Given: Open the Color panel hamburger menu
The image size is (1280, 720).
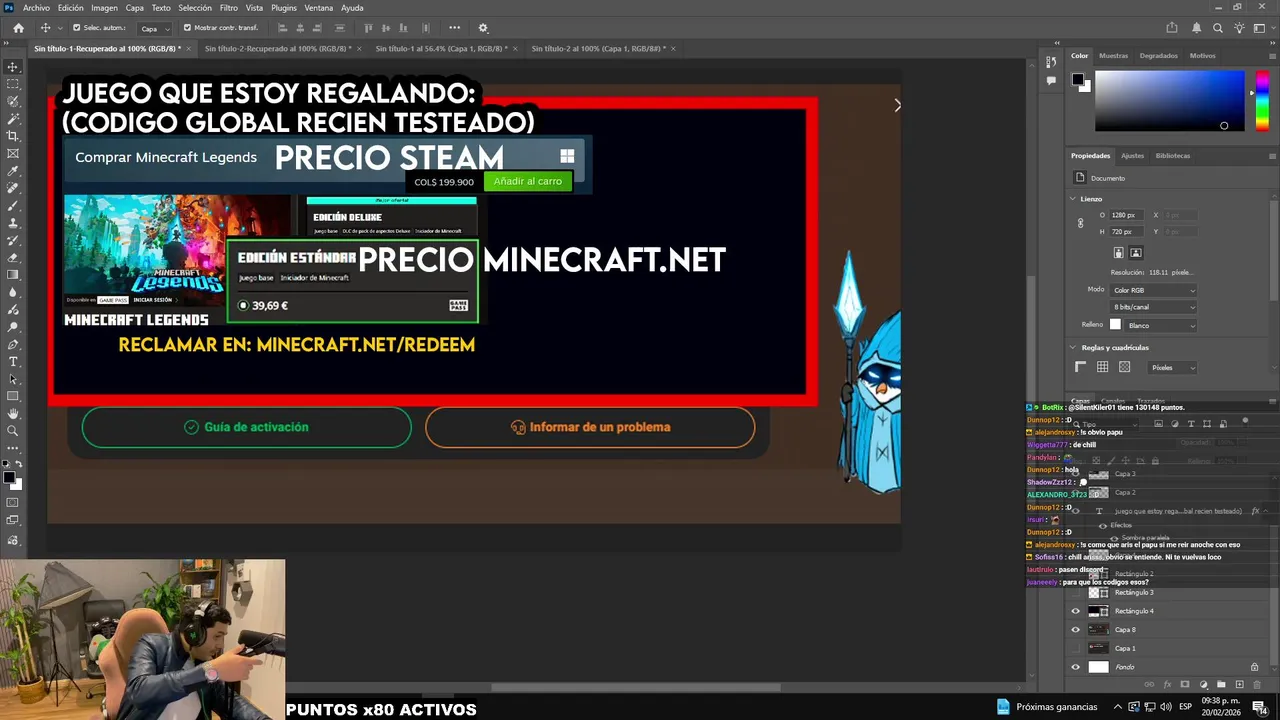Looking at the screenshot, I should point(1272,56).
